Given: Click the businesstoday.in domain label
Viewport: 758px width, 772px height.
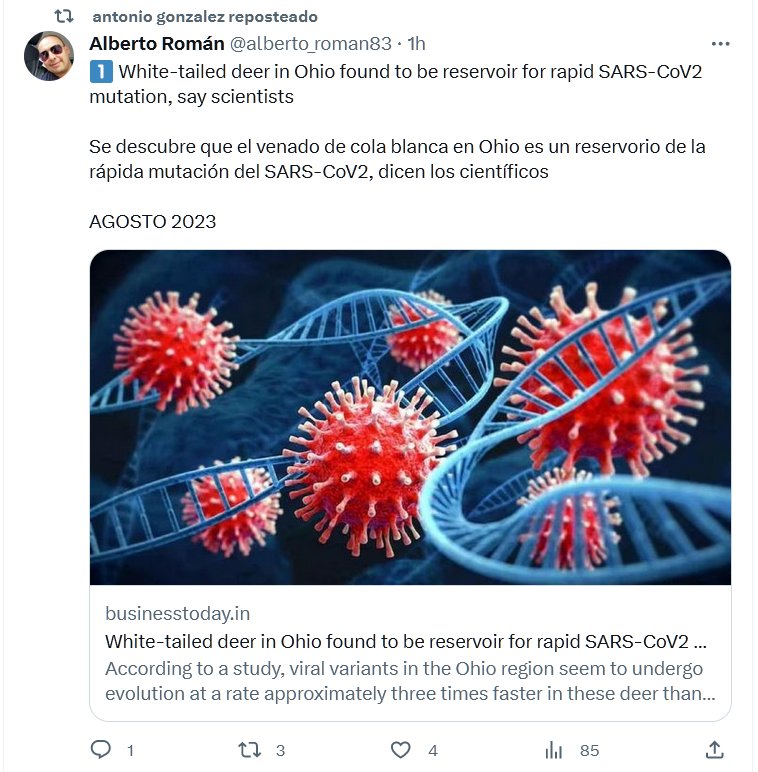Looking at the screenshot, I should click(x=177, y=613).
